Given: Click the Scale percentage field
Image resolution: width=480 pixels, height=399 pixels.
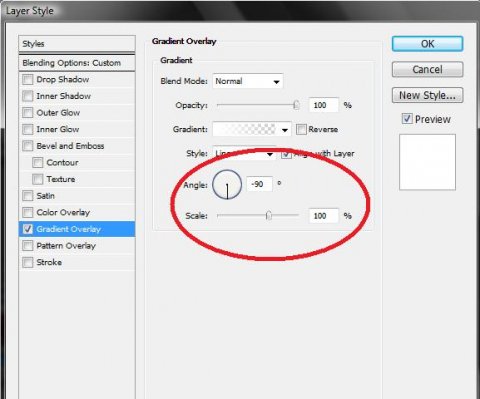Looking at the screenshot, I should click(324, 216).
